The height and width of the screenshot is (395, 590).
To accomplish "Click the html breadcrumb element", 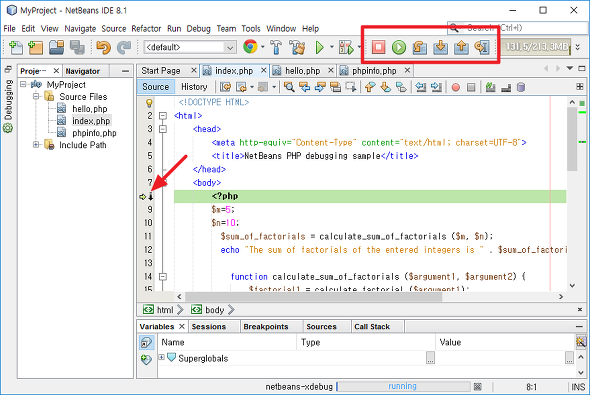I will (x=163, y=310).
